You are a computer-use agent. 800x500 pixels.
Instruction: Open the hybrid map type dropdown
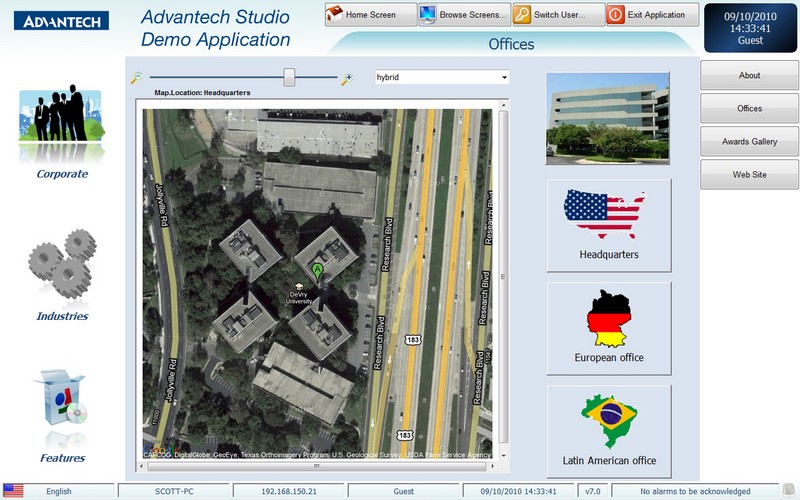(x=442, y=77)
